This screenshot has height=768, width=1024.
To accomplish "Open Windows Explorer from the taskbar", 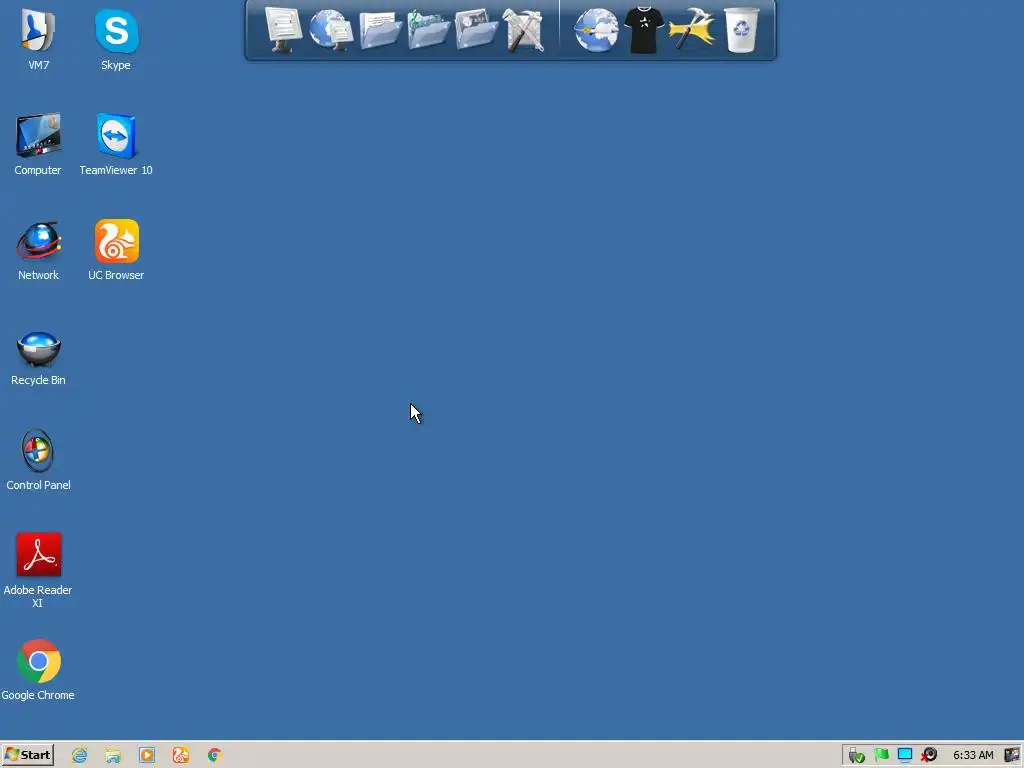I will click(x=113, y=755).
